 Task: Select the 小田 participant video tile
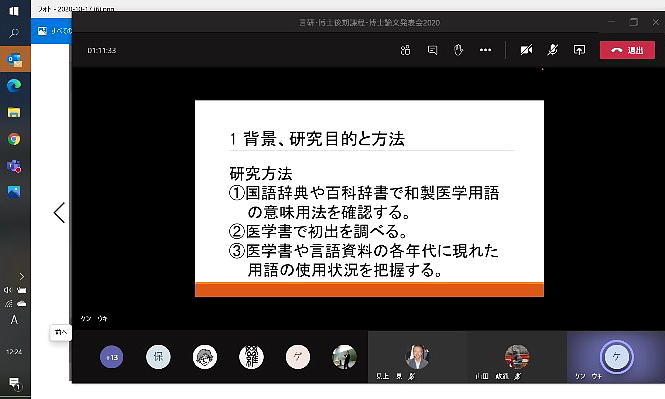click(x=517, y=357)
